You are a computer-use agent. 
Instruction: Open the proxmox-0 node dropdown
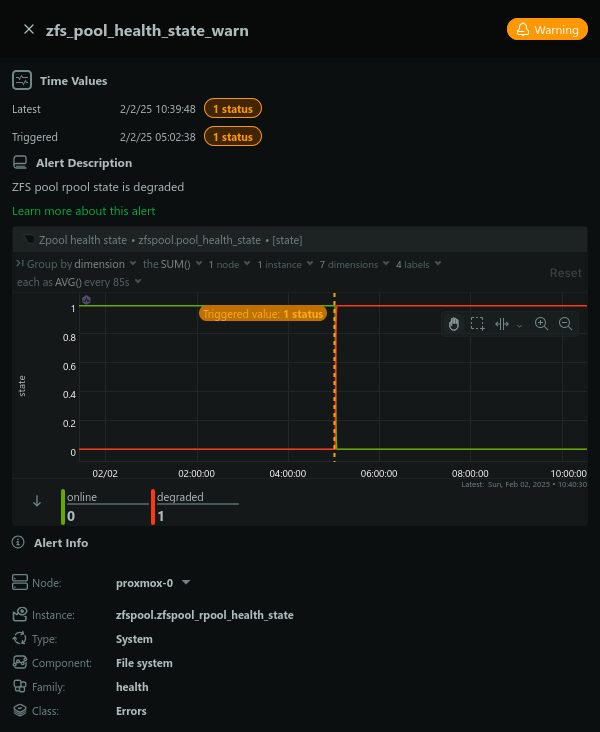pyautogui.click(x=153, y=583)
